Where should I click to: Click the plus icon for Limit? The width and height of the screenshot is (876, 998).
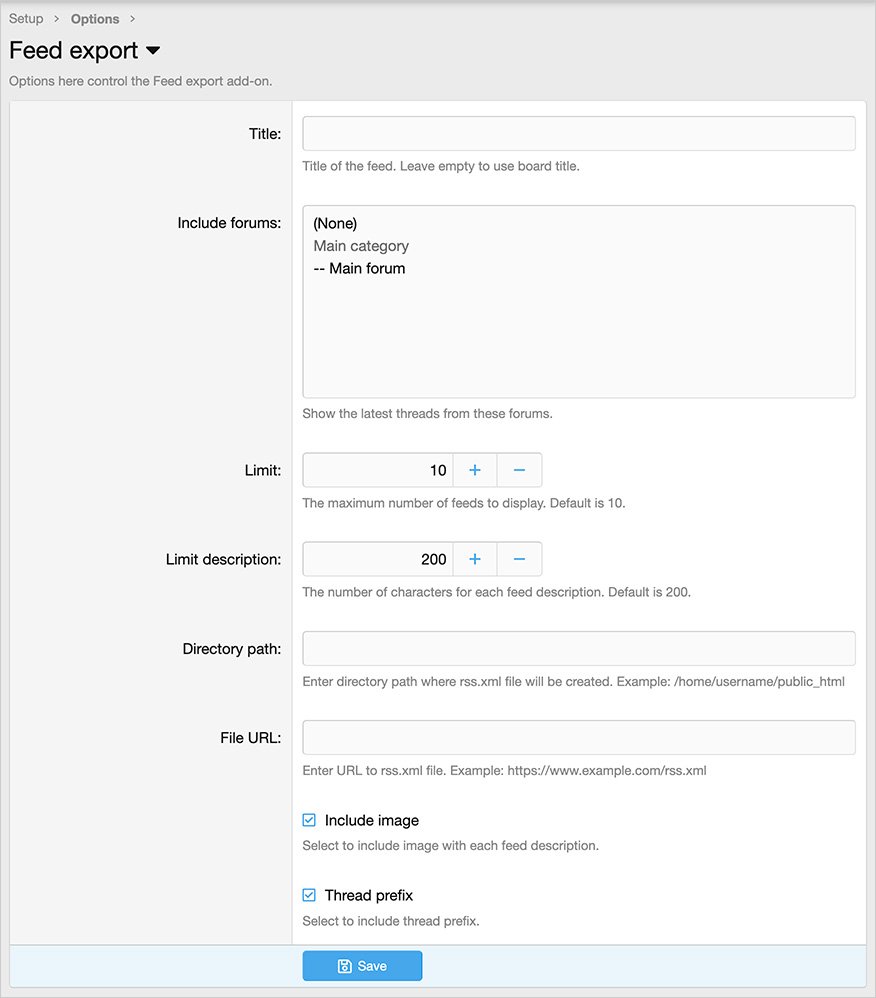[x=475, y=470]
